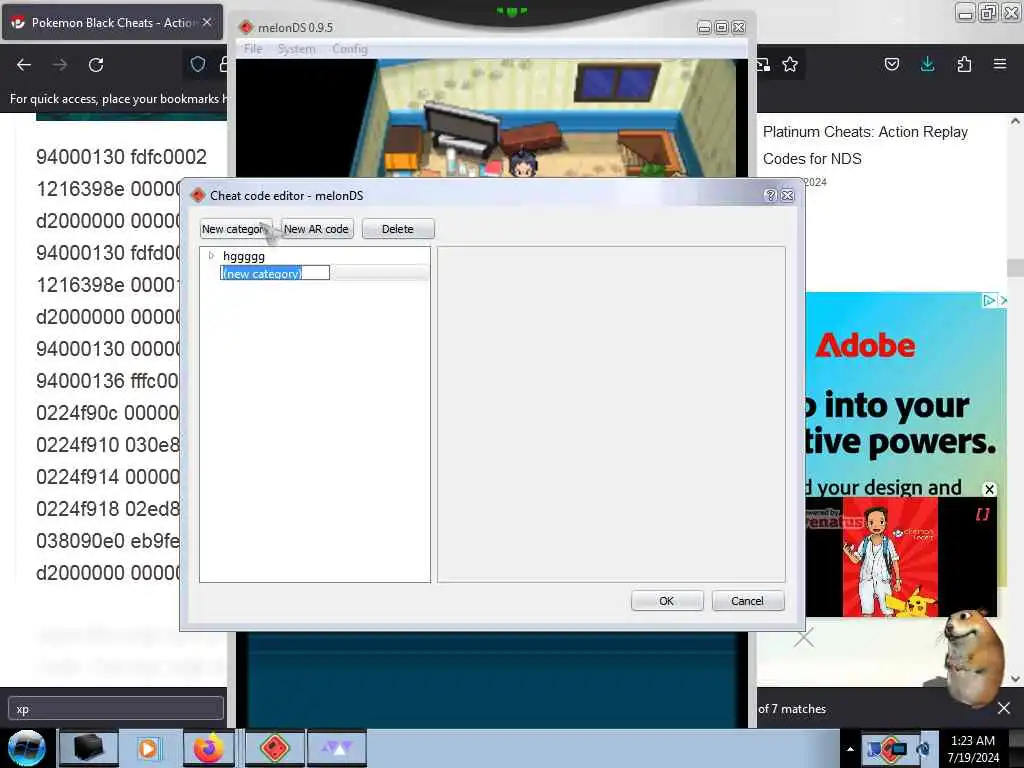Image resolution: width=1024 pixels, height=768 pixels.
Task: Click New AR code button
Action: [x=317, y=229]
